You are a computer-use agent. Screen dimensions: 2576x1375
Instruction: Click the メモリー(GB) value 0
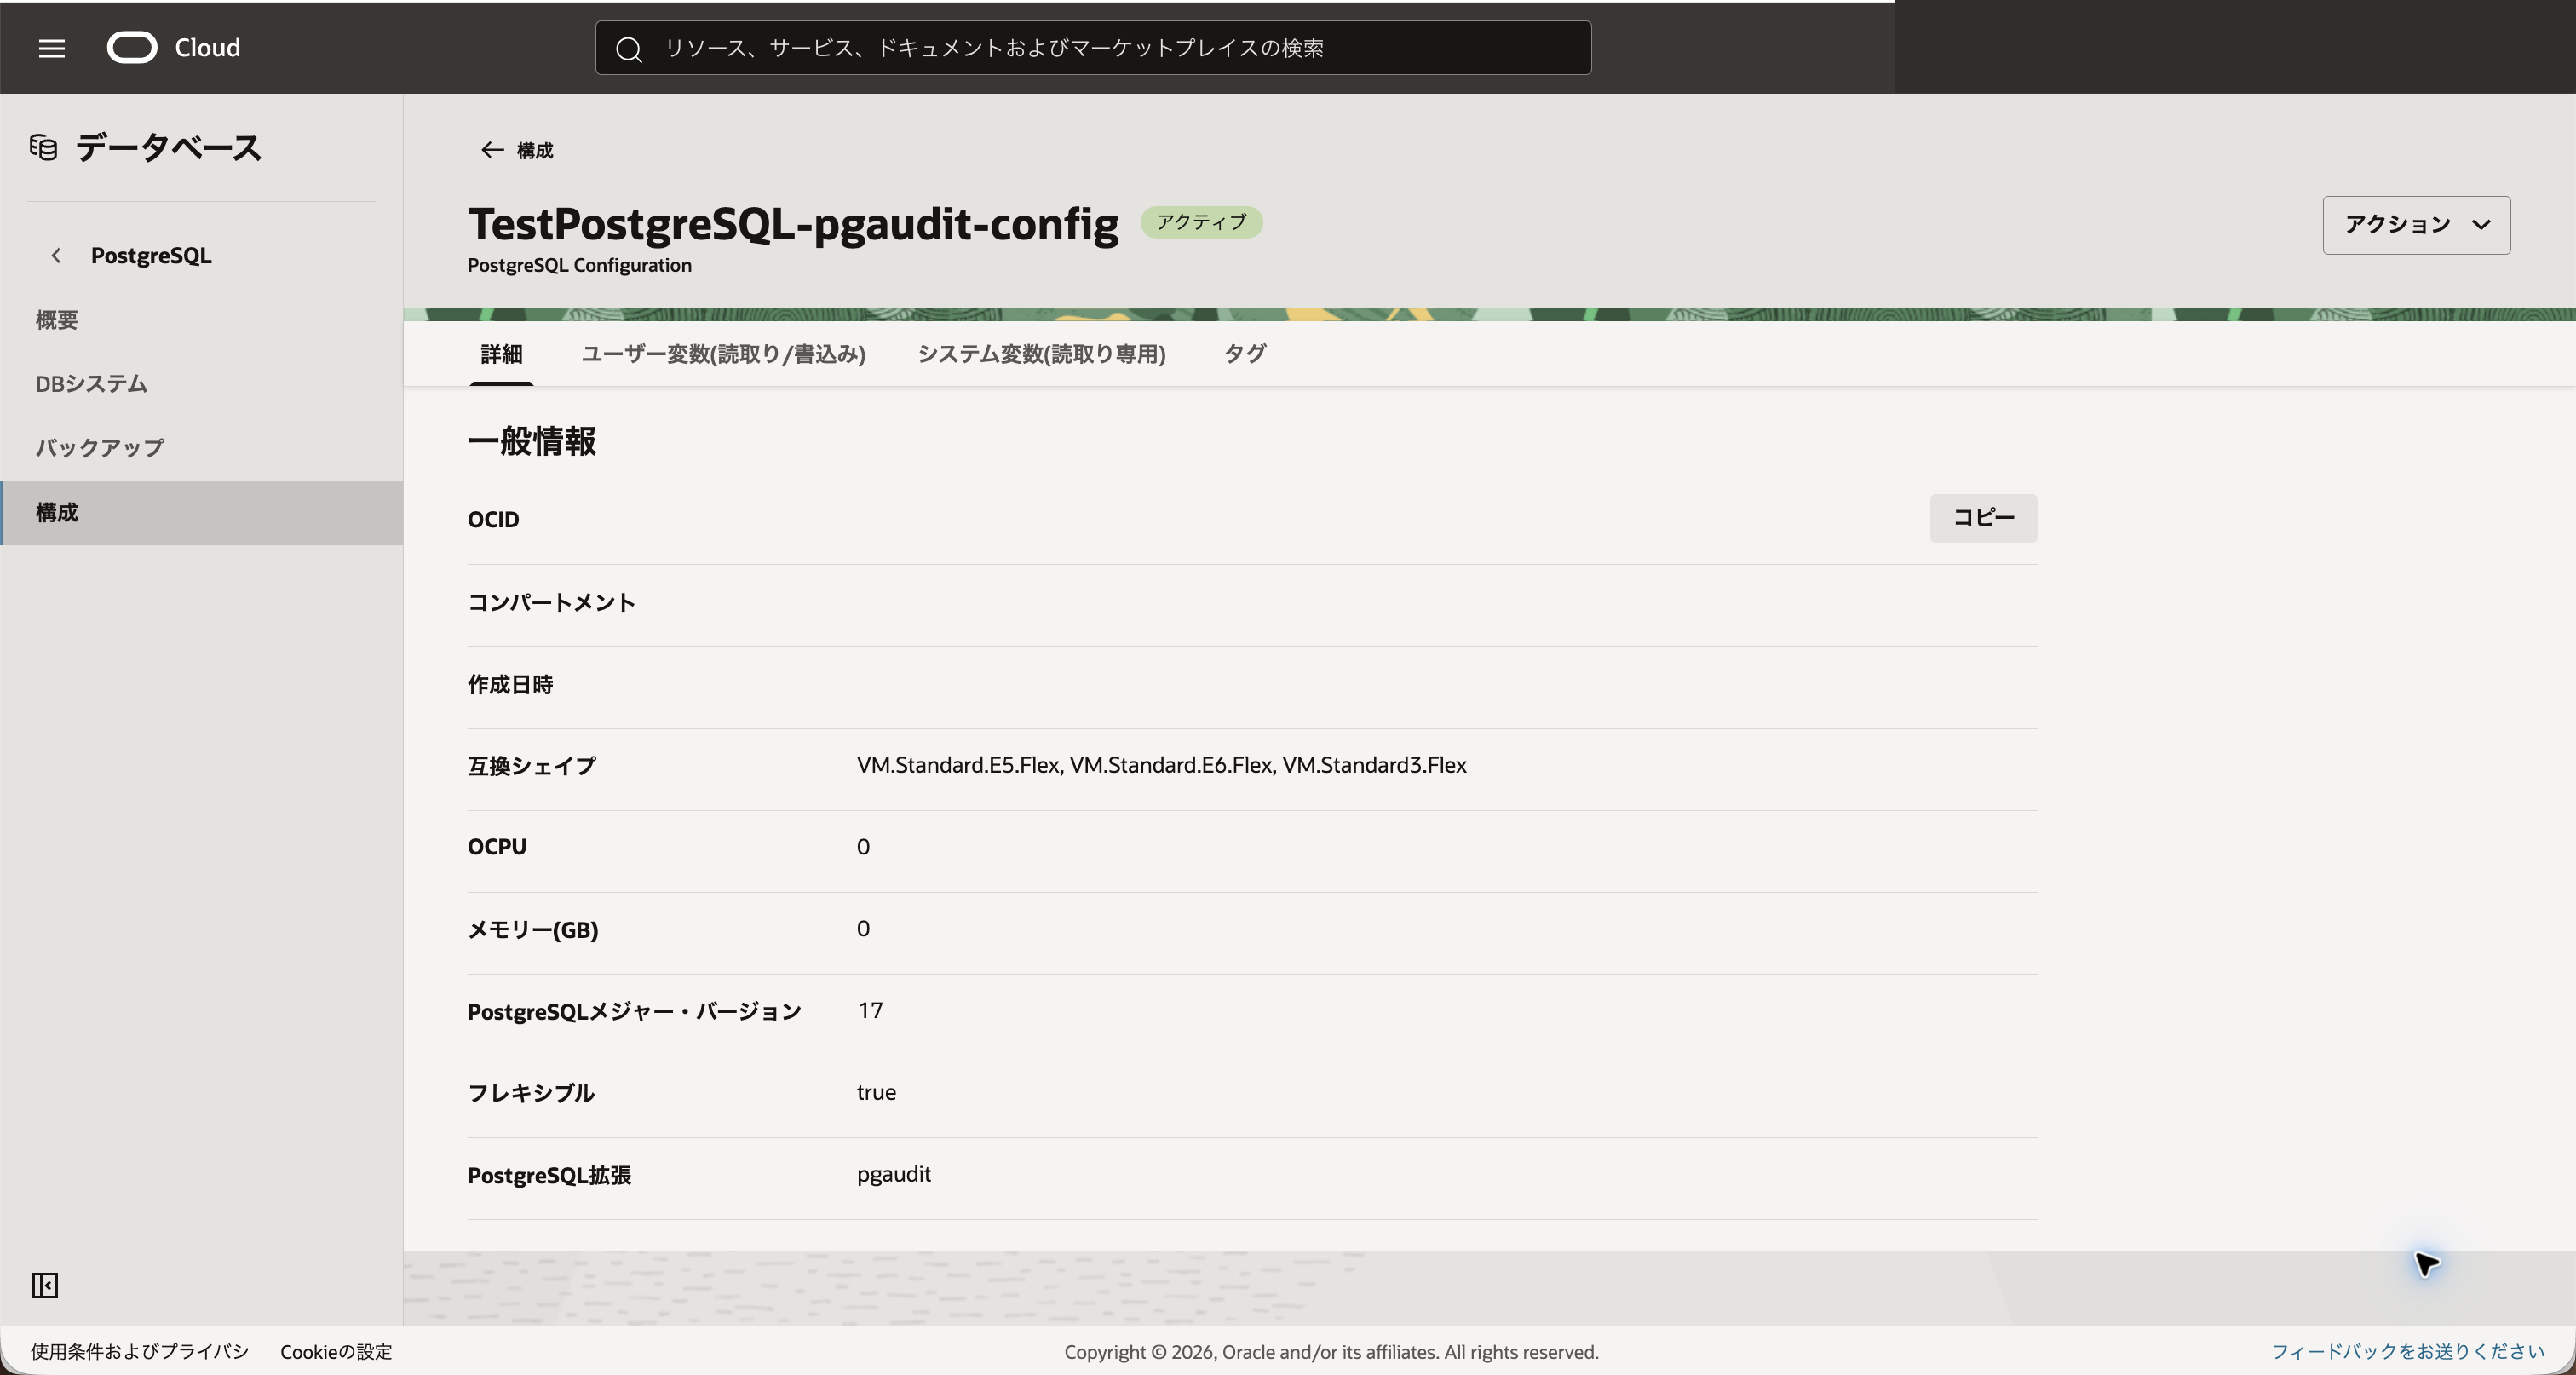point(863,929)
